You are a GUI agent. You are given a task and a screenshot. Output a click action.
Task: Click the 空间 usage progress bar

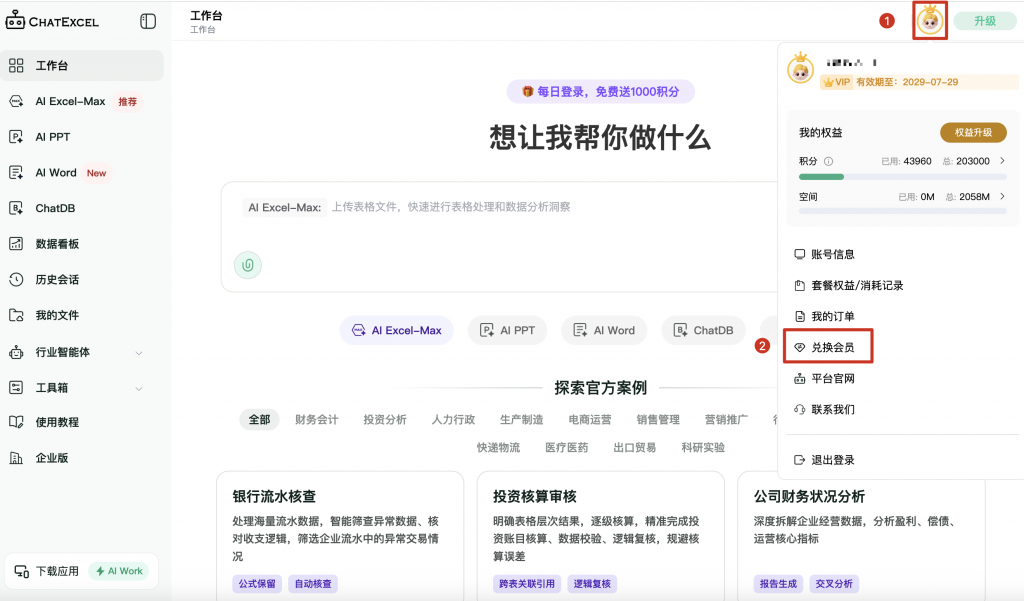tap(903, 211)
